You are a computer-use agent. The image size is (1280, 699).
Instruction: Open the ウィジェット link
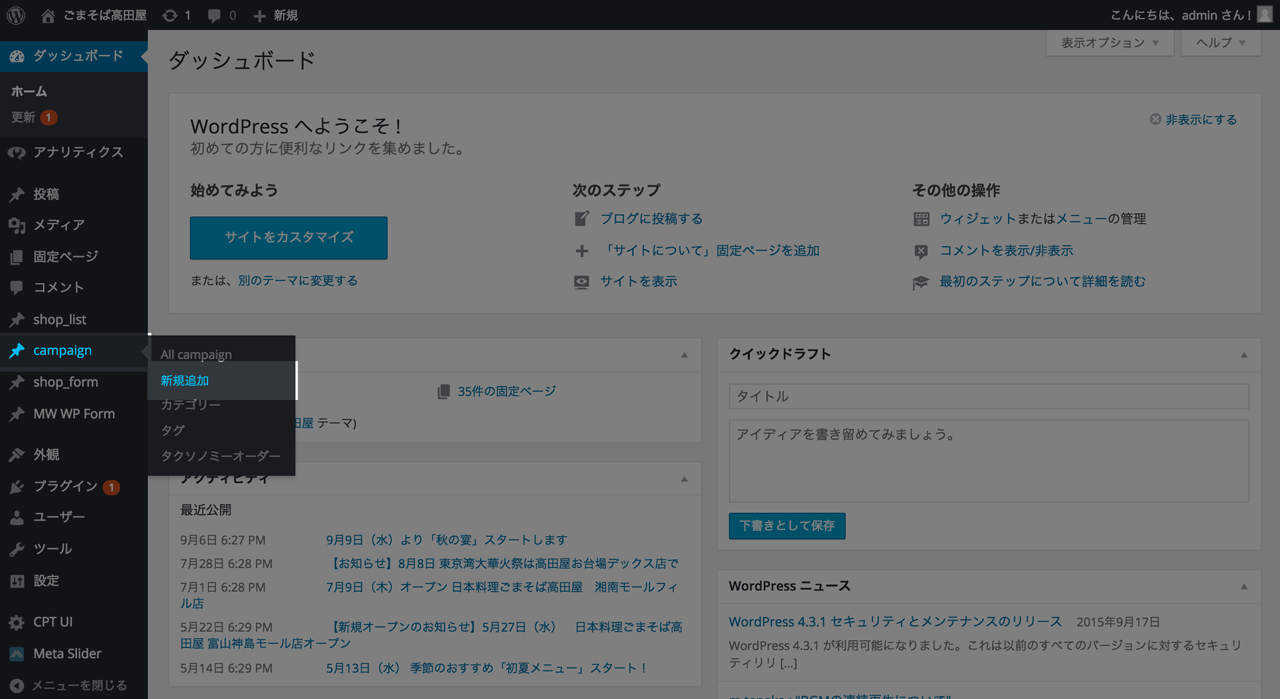[978, 219]
